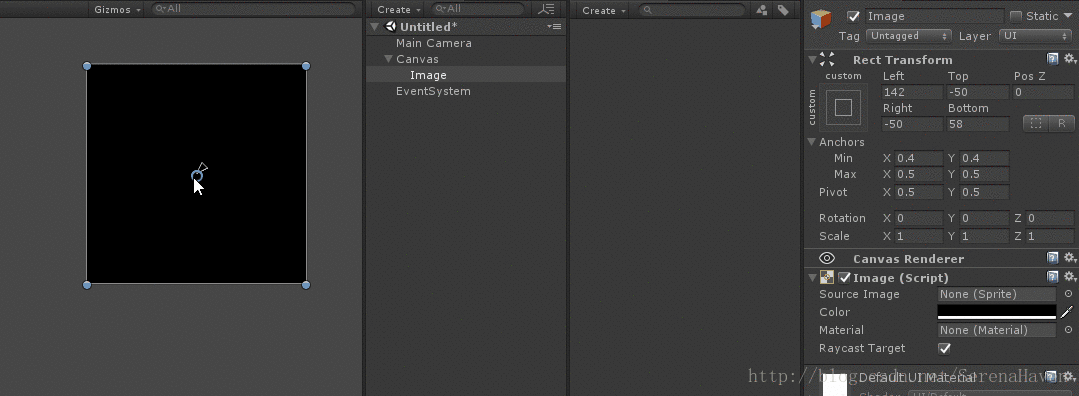Toggle raw edit mode R button
The image size is (1079, 396).
[x=1061, y=124]
